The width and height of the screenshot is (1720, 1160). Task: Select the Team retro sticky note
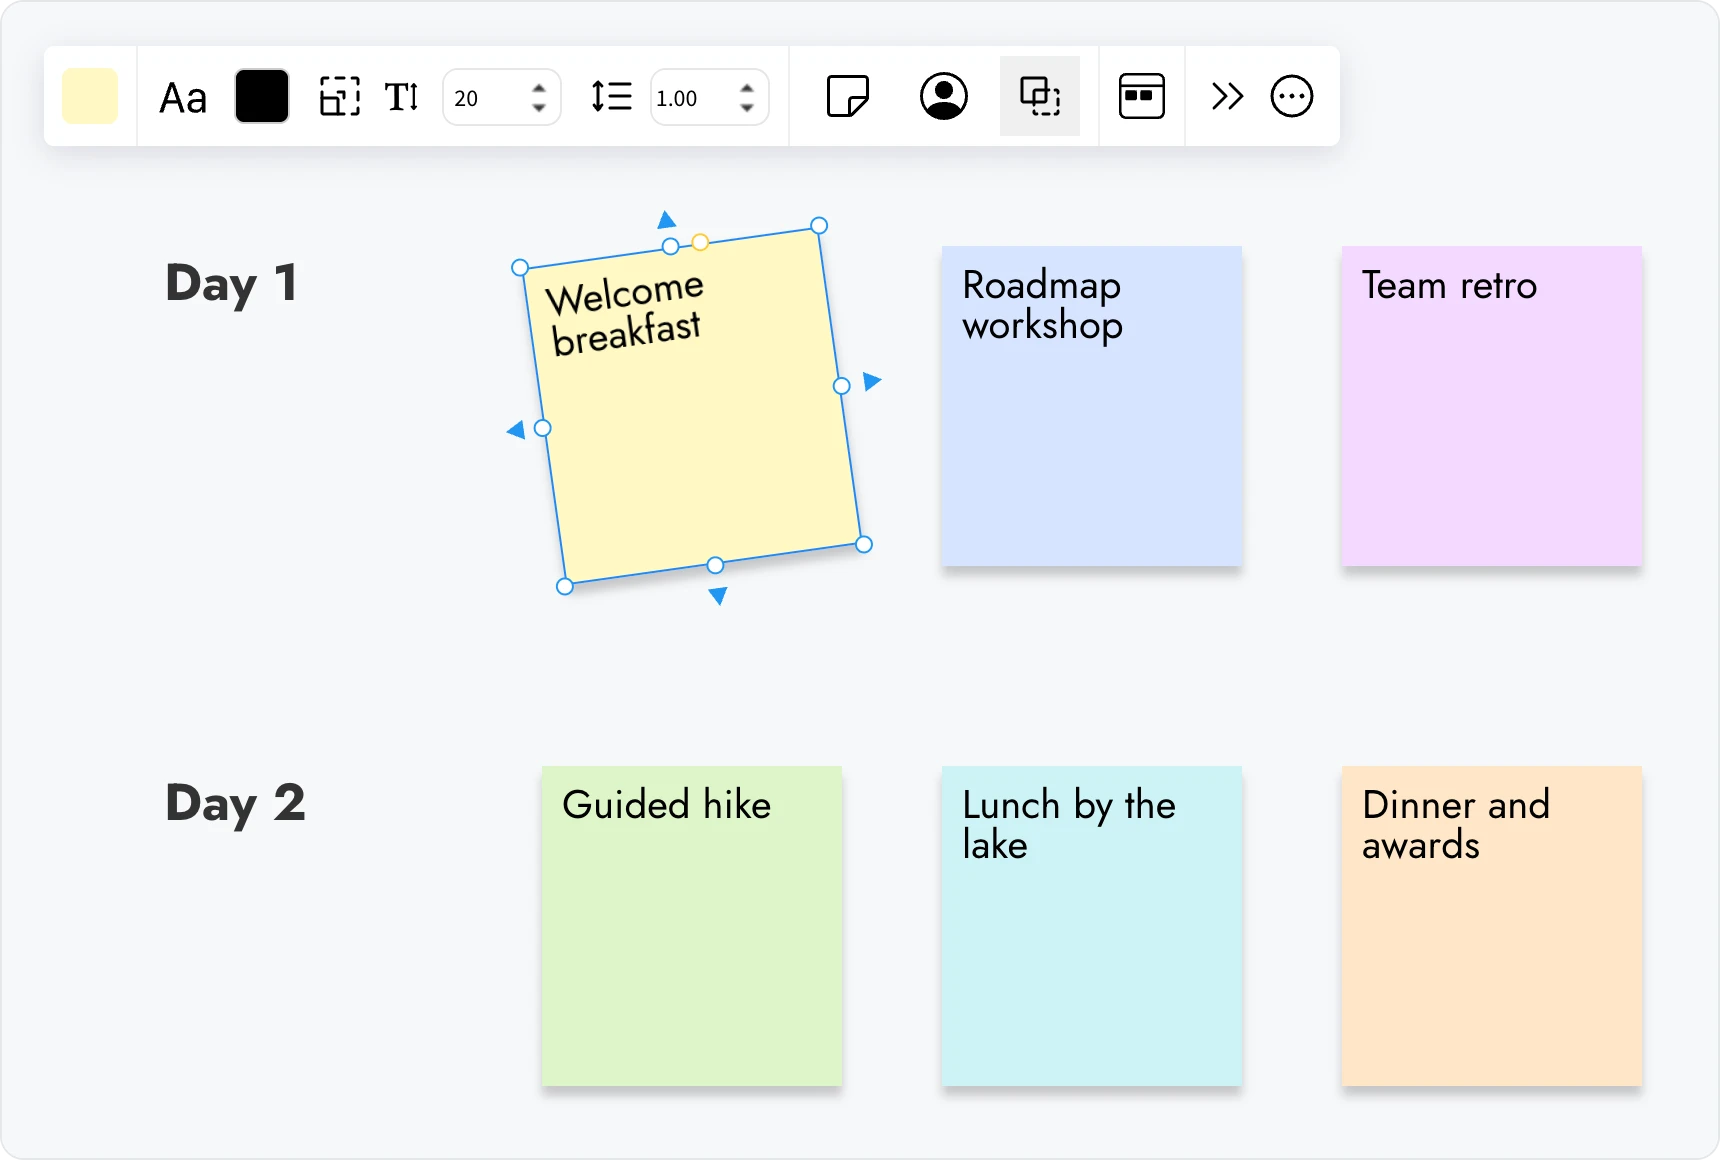tap(1492, 406)
